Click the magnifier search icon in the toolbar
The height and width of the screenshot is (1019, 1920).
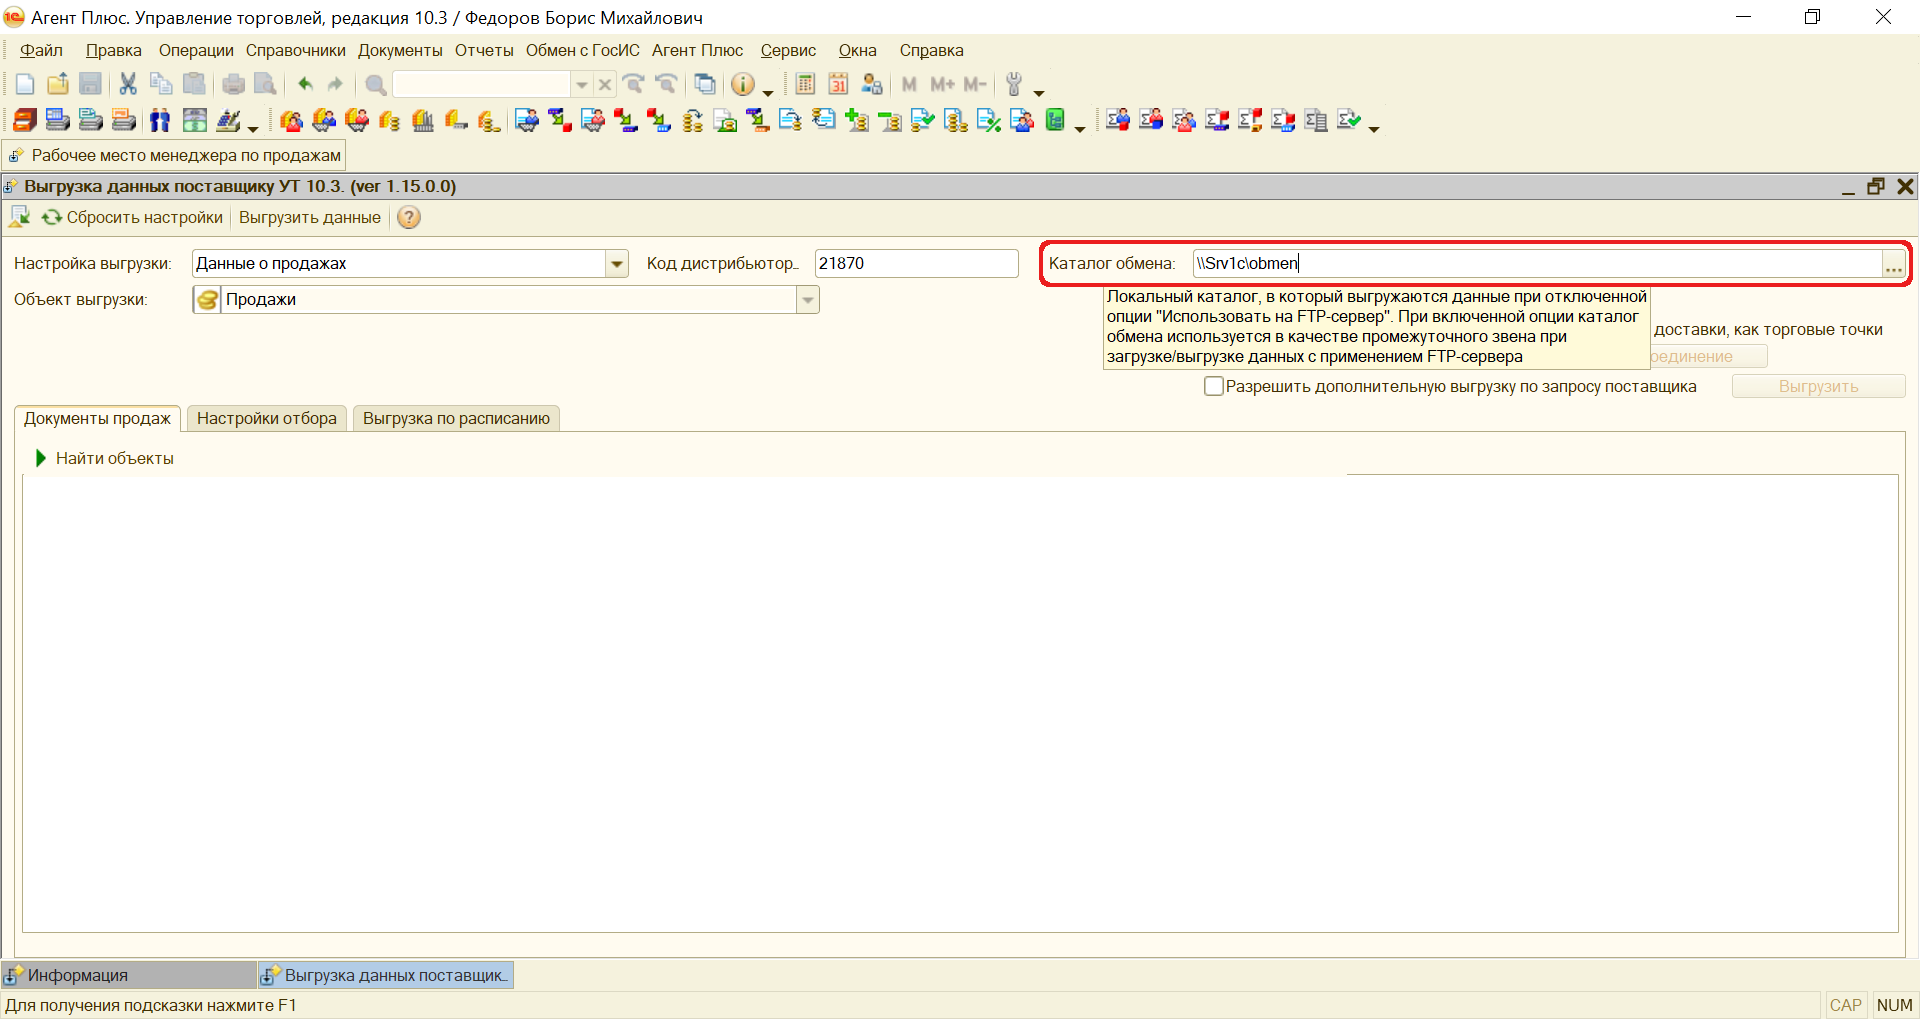point(376,85)
